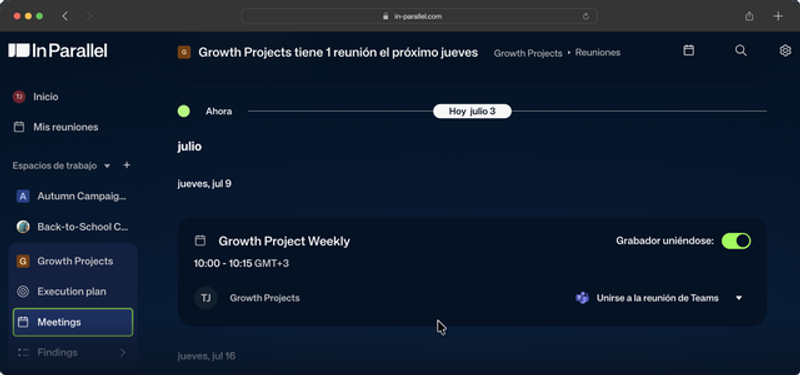Open search with the magnifier icon

click(x=741, y=50)
